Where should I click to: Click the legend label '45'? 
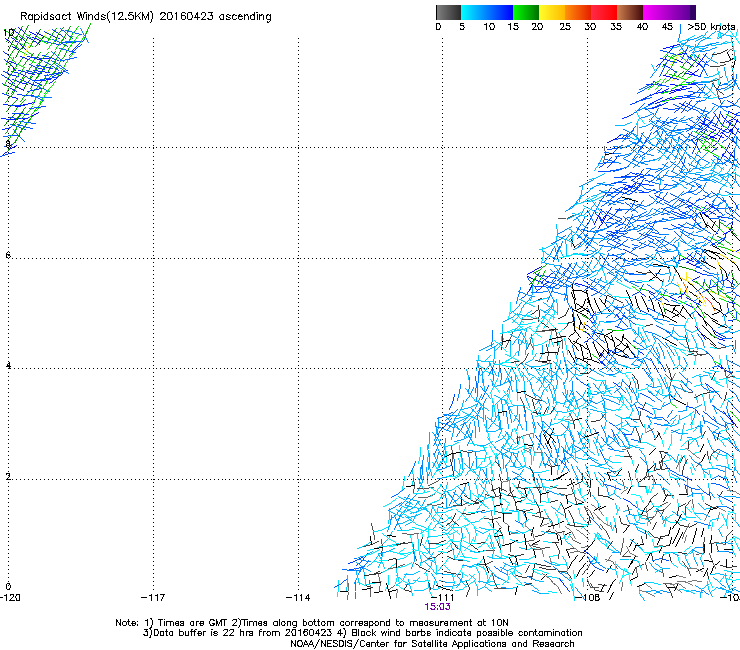[x=667, y=27]
